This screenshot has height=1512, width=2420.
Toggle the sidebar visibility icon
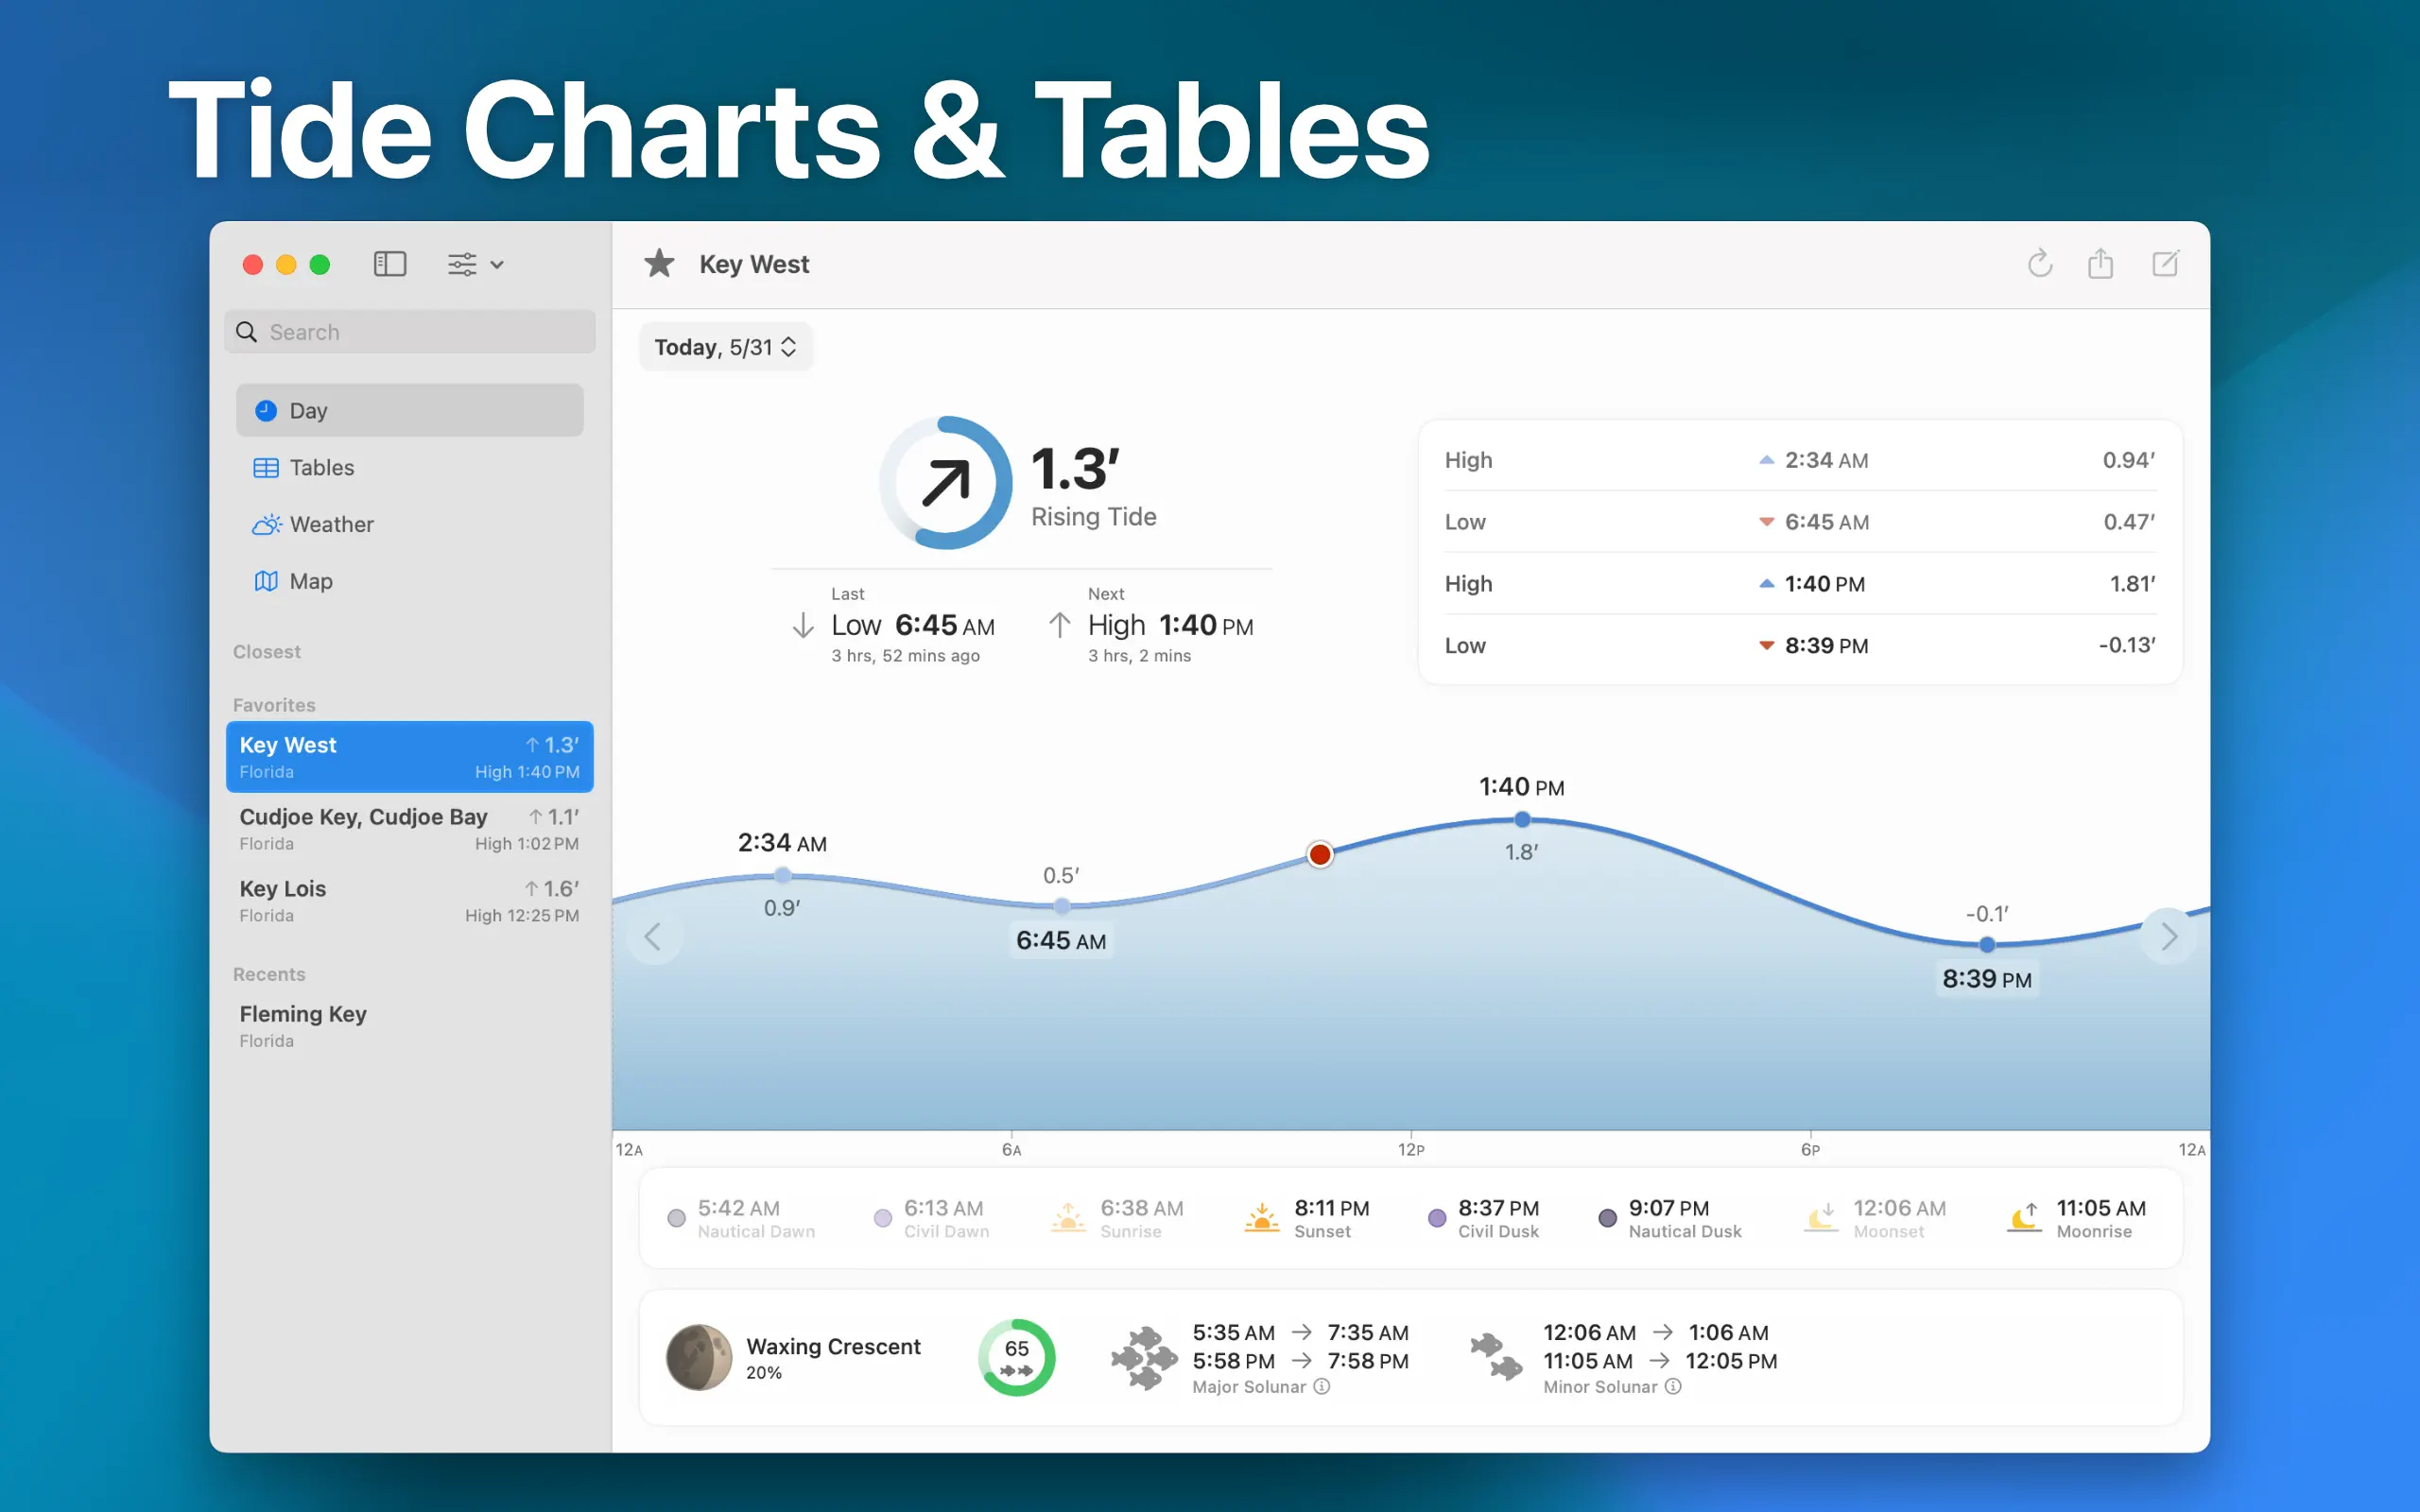point(389,264)
